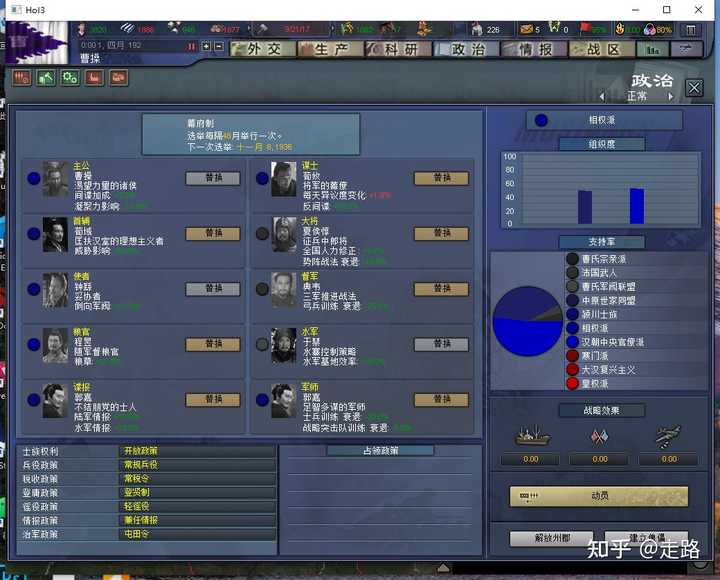The width and height of the screenshot is (720, 580).
Task: Click the purple national flag of 曹操
Action: (x=37, y=42)
